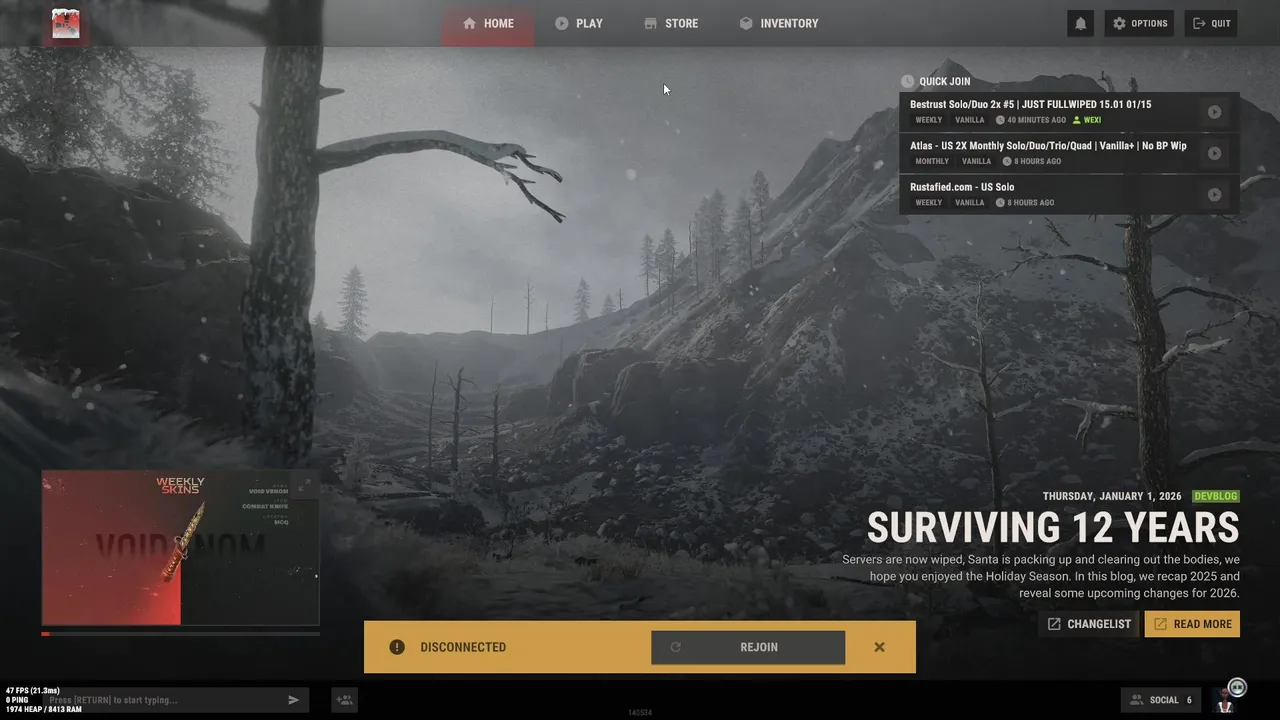
Task: Click the date Thursday, January 1, 2026
Action: pos(1112,496)
